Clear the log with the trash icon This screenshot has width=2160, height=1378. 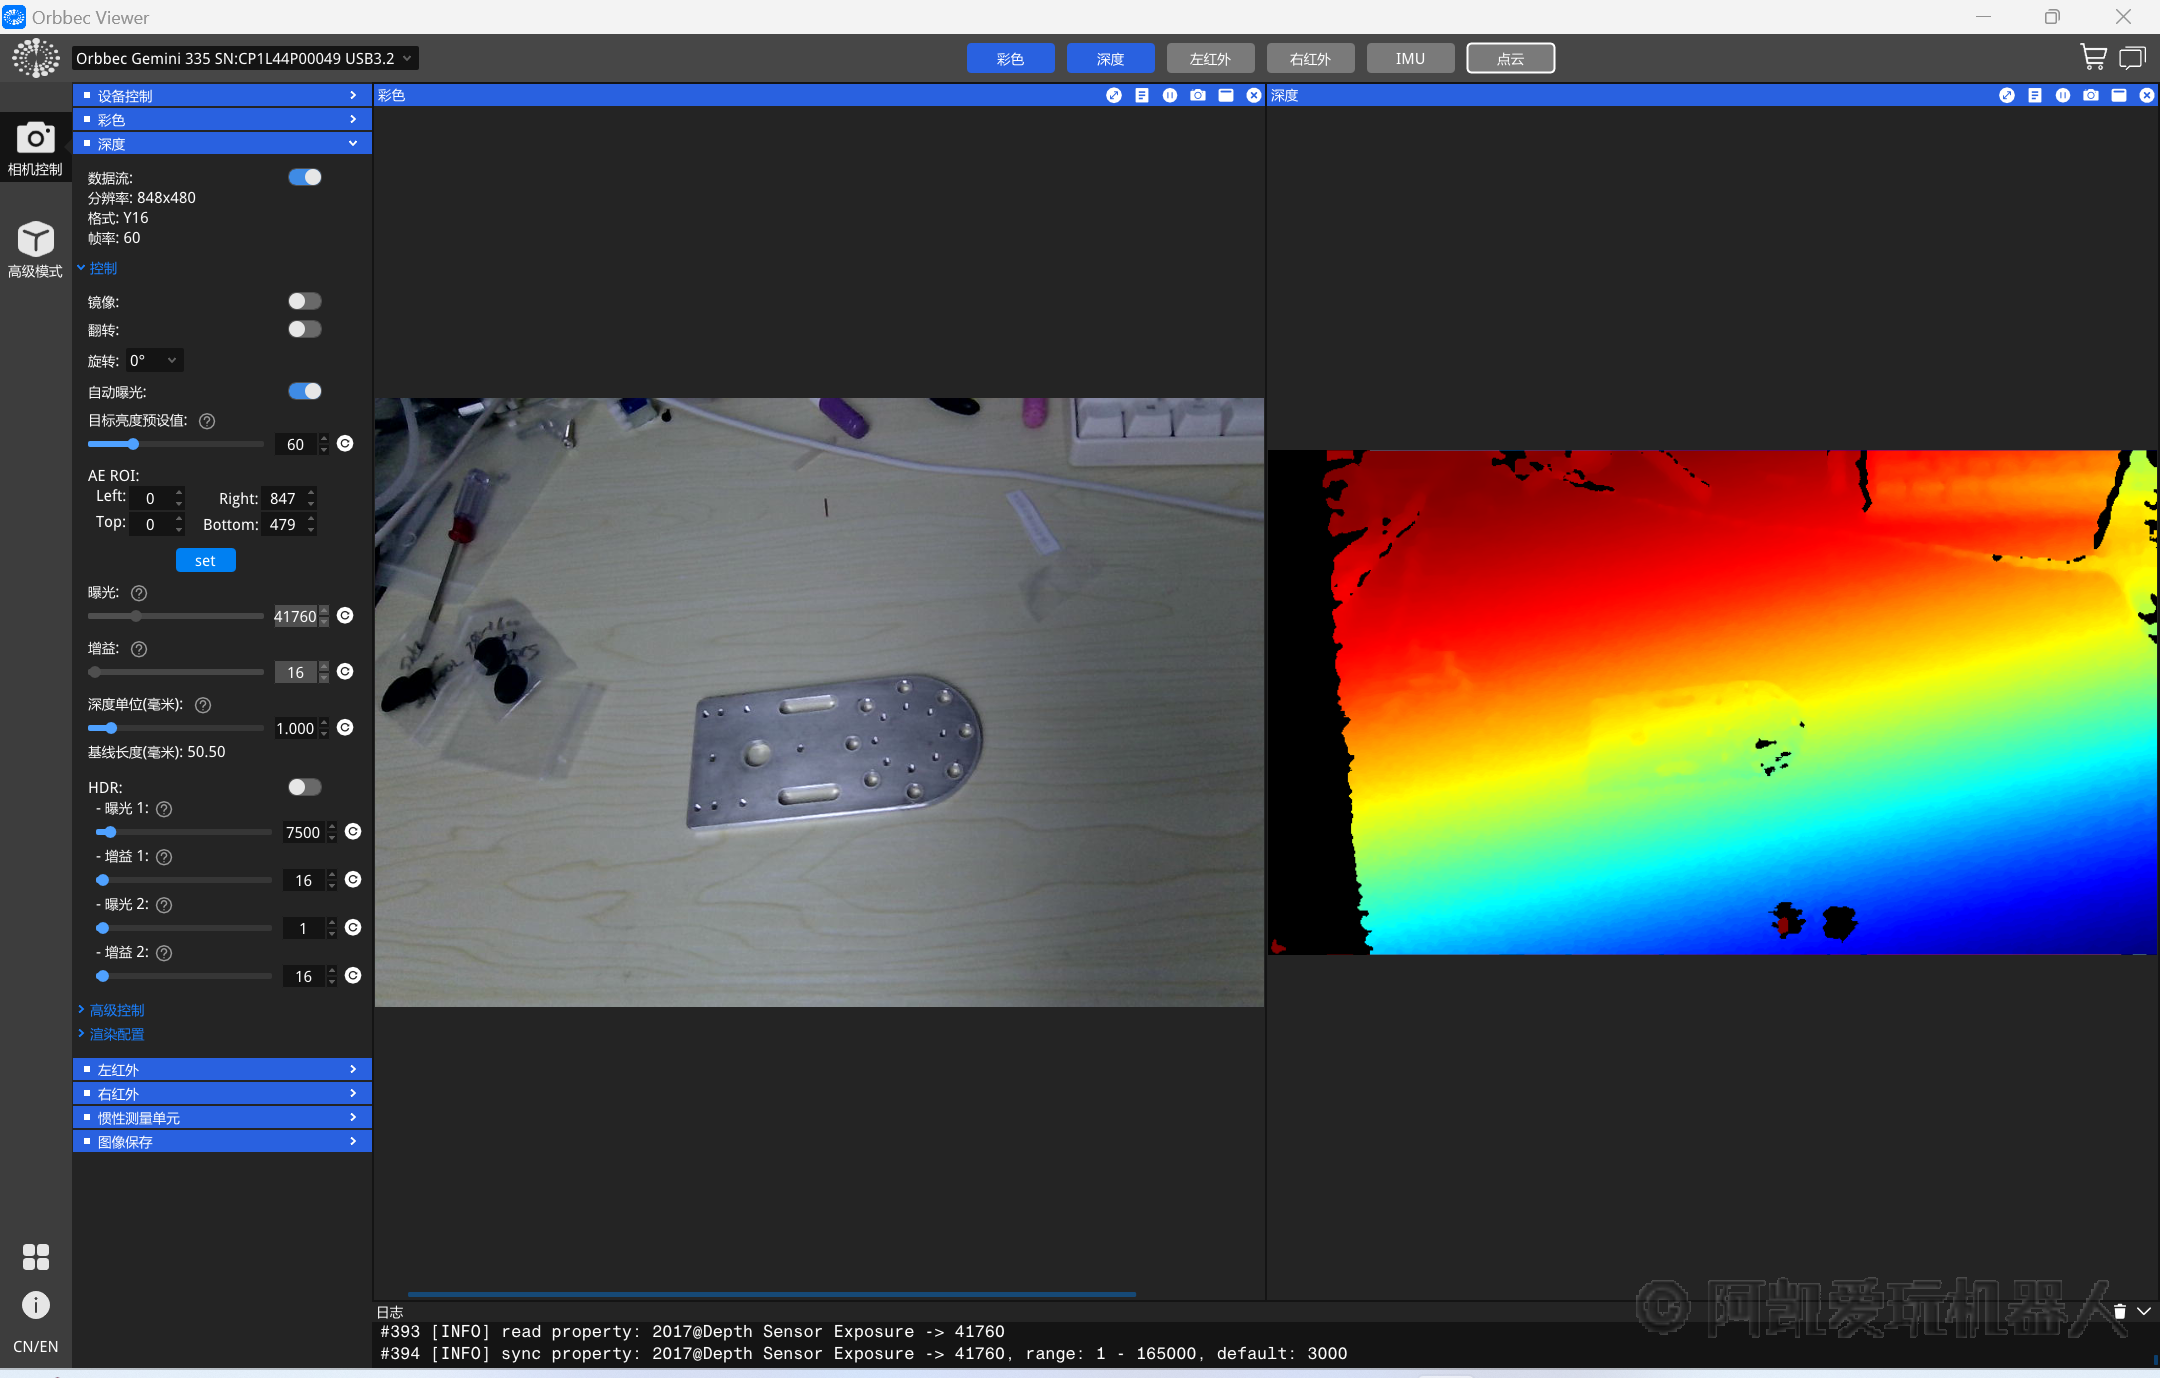[x=2119, y=1311]
